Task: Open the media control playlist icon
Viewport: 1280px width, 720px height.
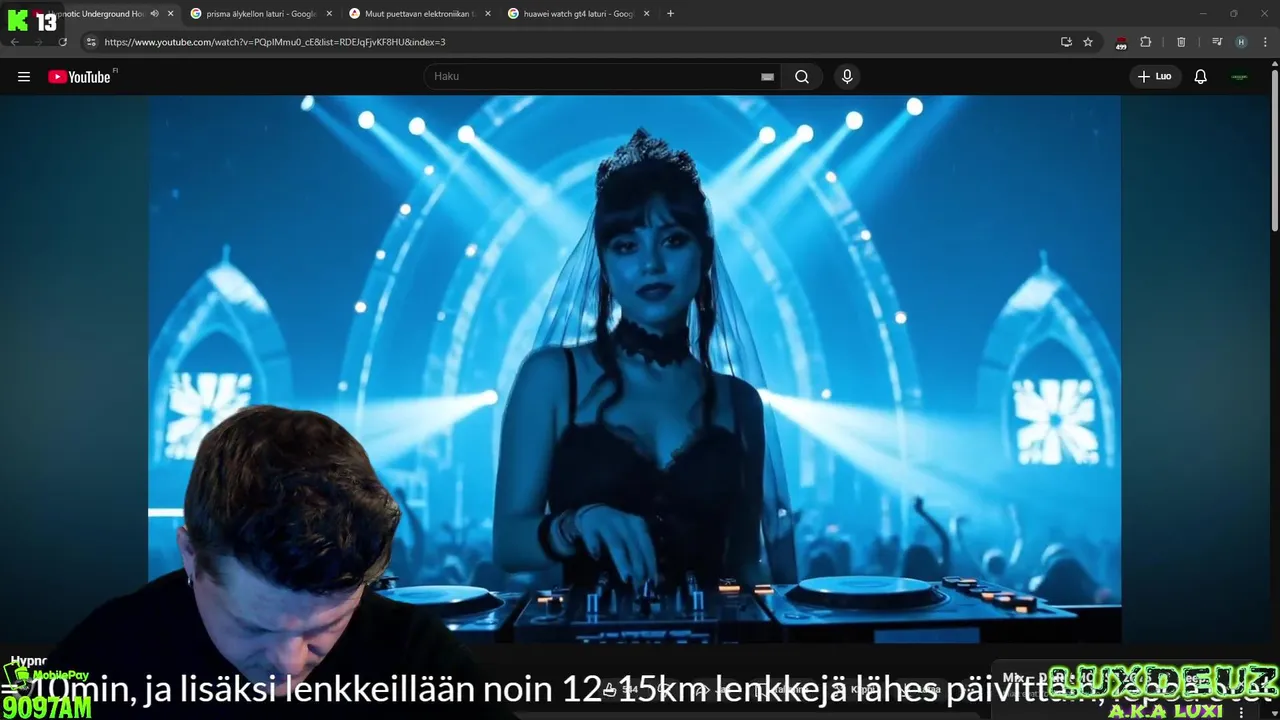Action: click(x=1217, y=42)
